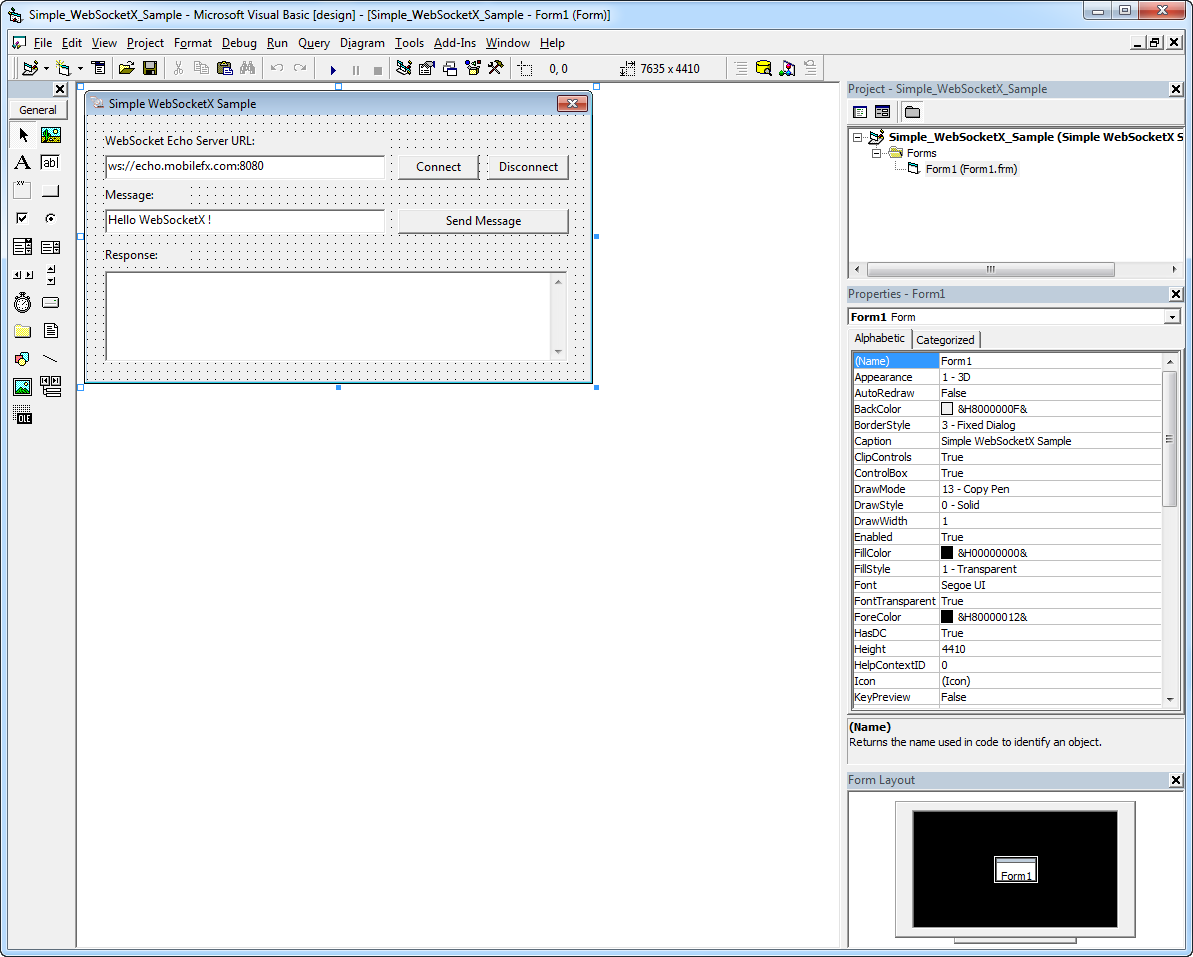Switch to the Categorized properties tab

946,340
